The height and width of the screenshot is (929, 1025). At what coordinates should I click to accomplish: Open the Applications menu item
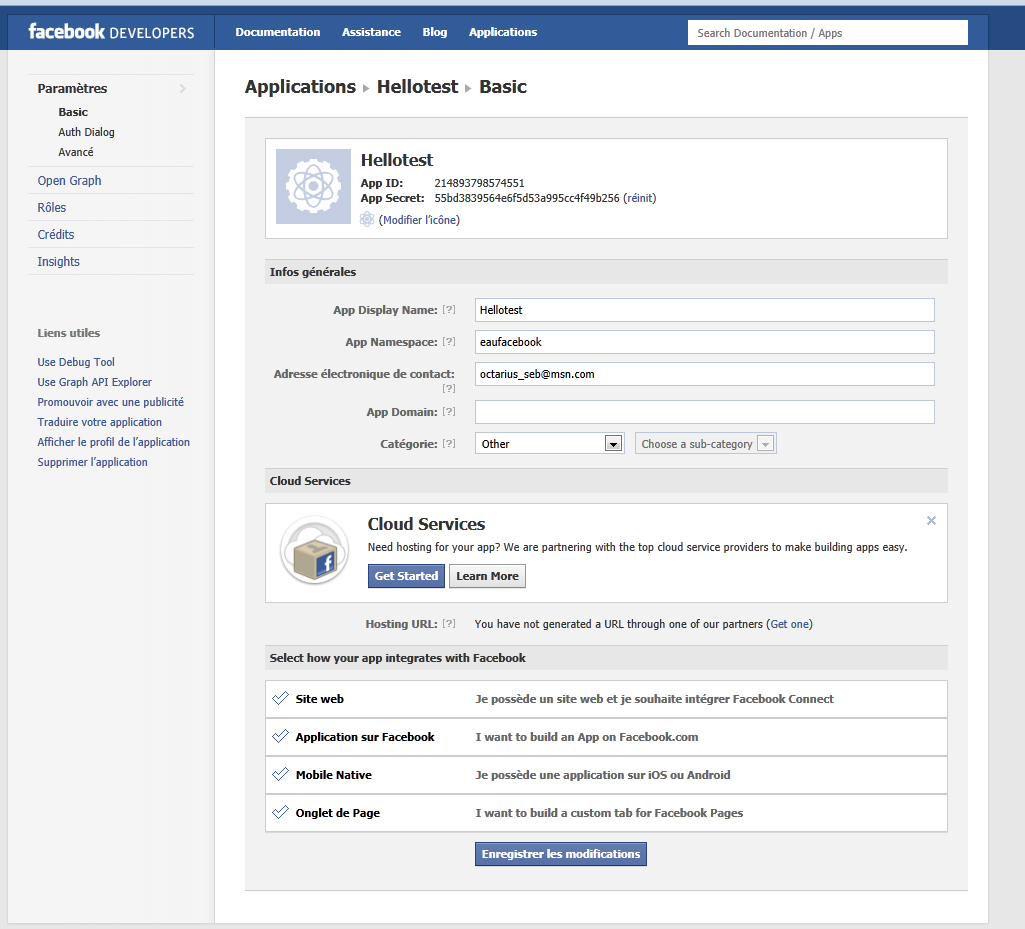tap(503, 32)
